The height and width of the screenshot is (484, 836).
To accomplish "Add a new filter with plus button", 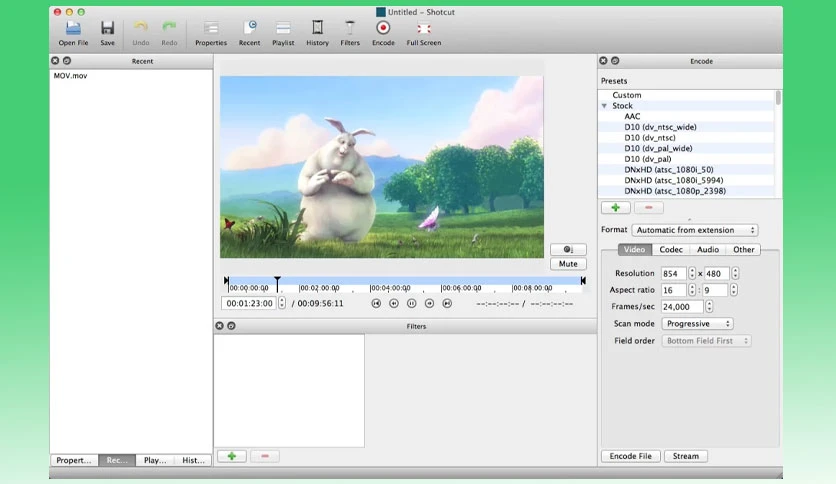I will (x=232, y=456).
